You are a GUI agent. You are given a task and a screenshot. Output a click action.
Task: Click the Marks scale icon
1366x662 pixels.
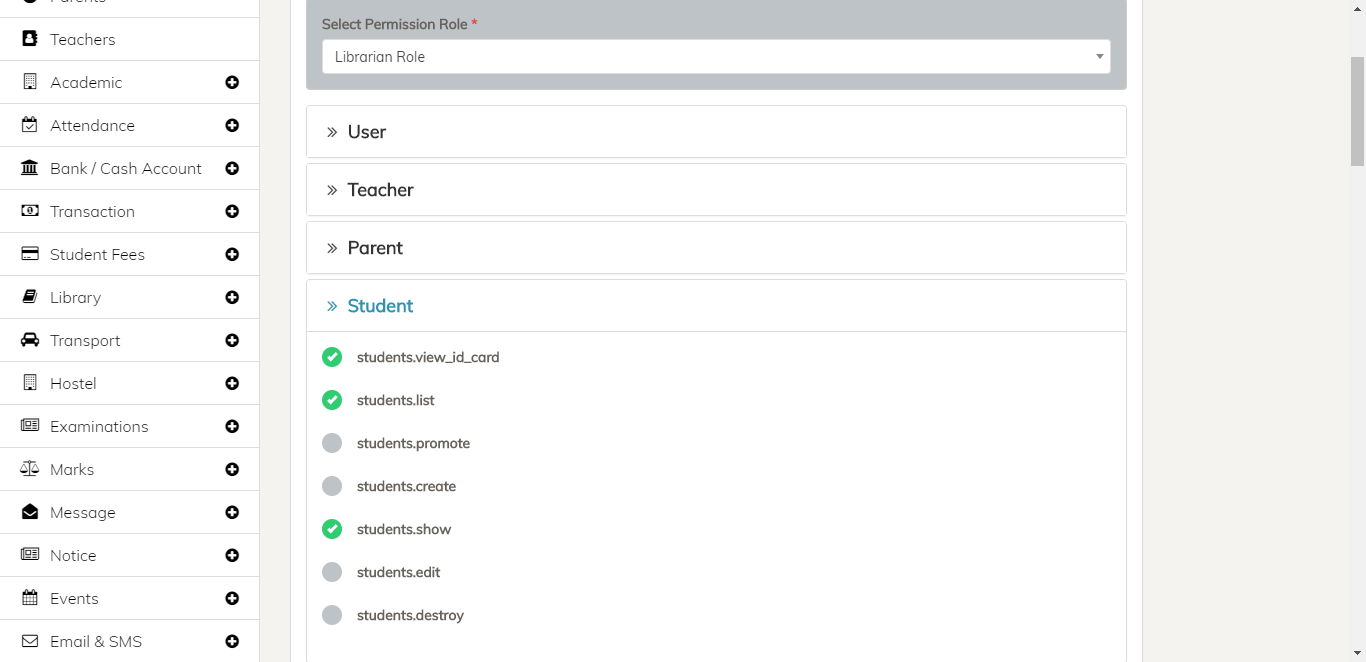[28, 469]
